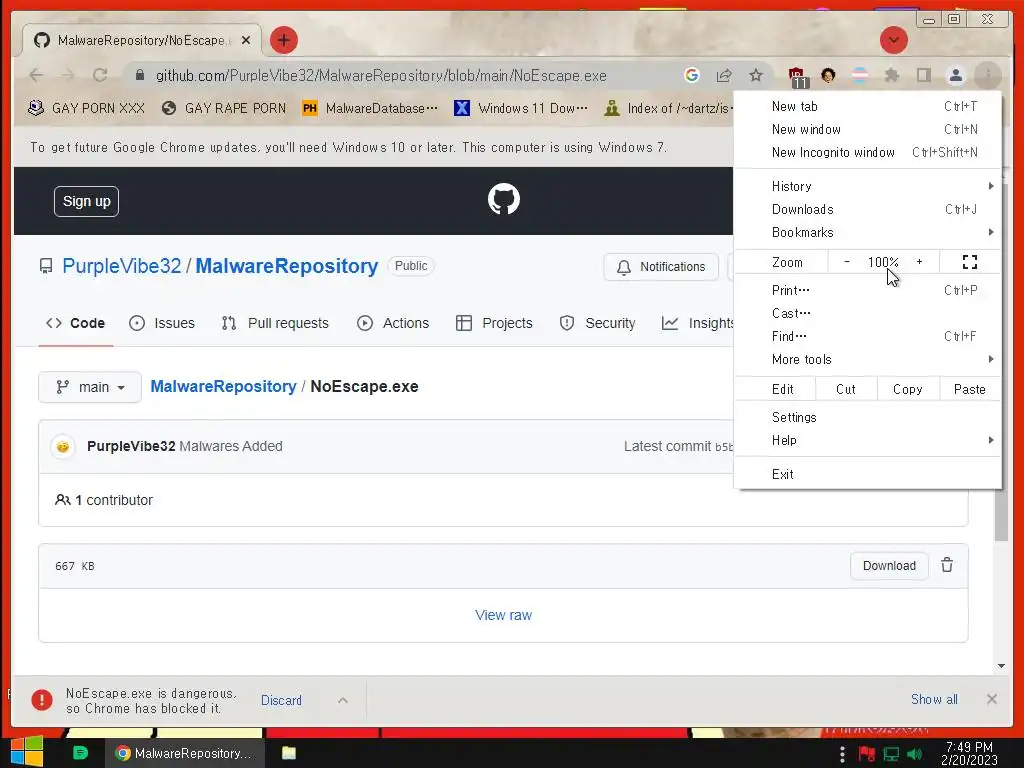
Task: Click the View raw link
Action: pos(504,615)
